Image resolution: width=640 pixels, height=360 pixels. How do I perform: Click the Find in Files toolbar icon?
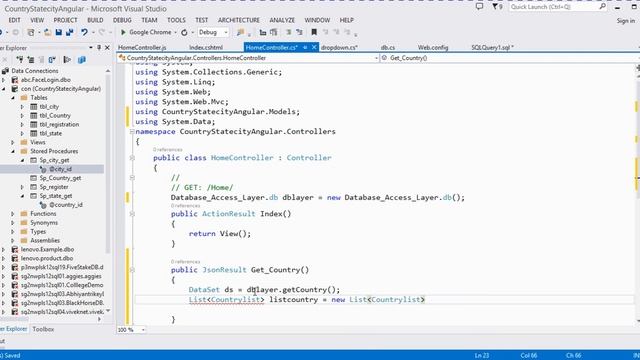pyautogui.click(x=241, y=32)
